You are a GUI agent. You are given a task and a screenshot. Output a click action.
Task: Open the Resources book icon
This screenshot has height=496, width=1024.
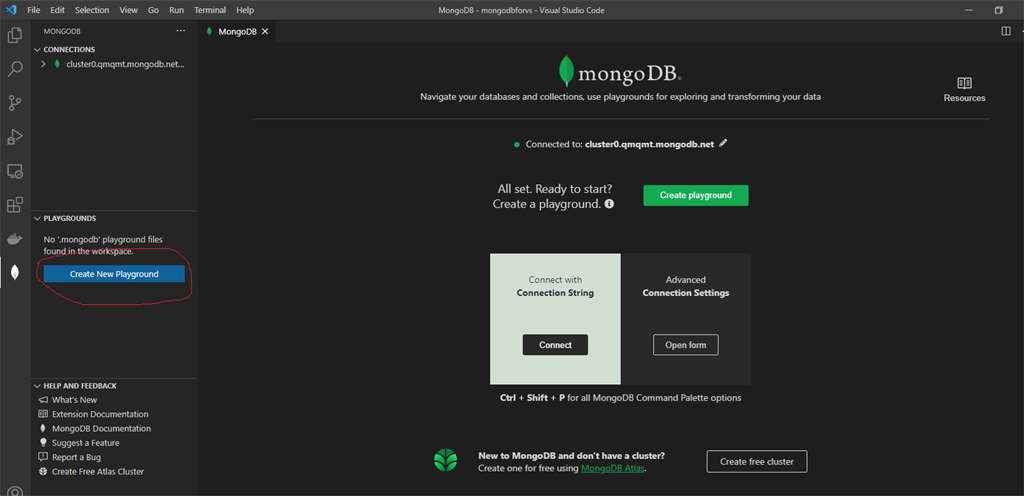965,83
